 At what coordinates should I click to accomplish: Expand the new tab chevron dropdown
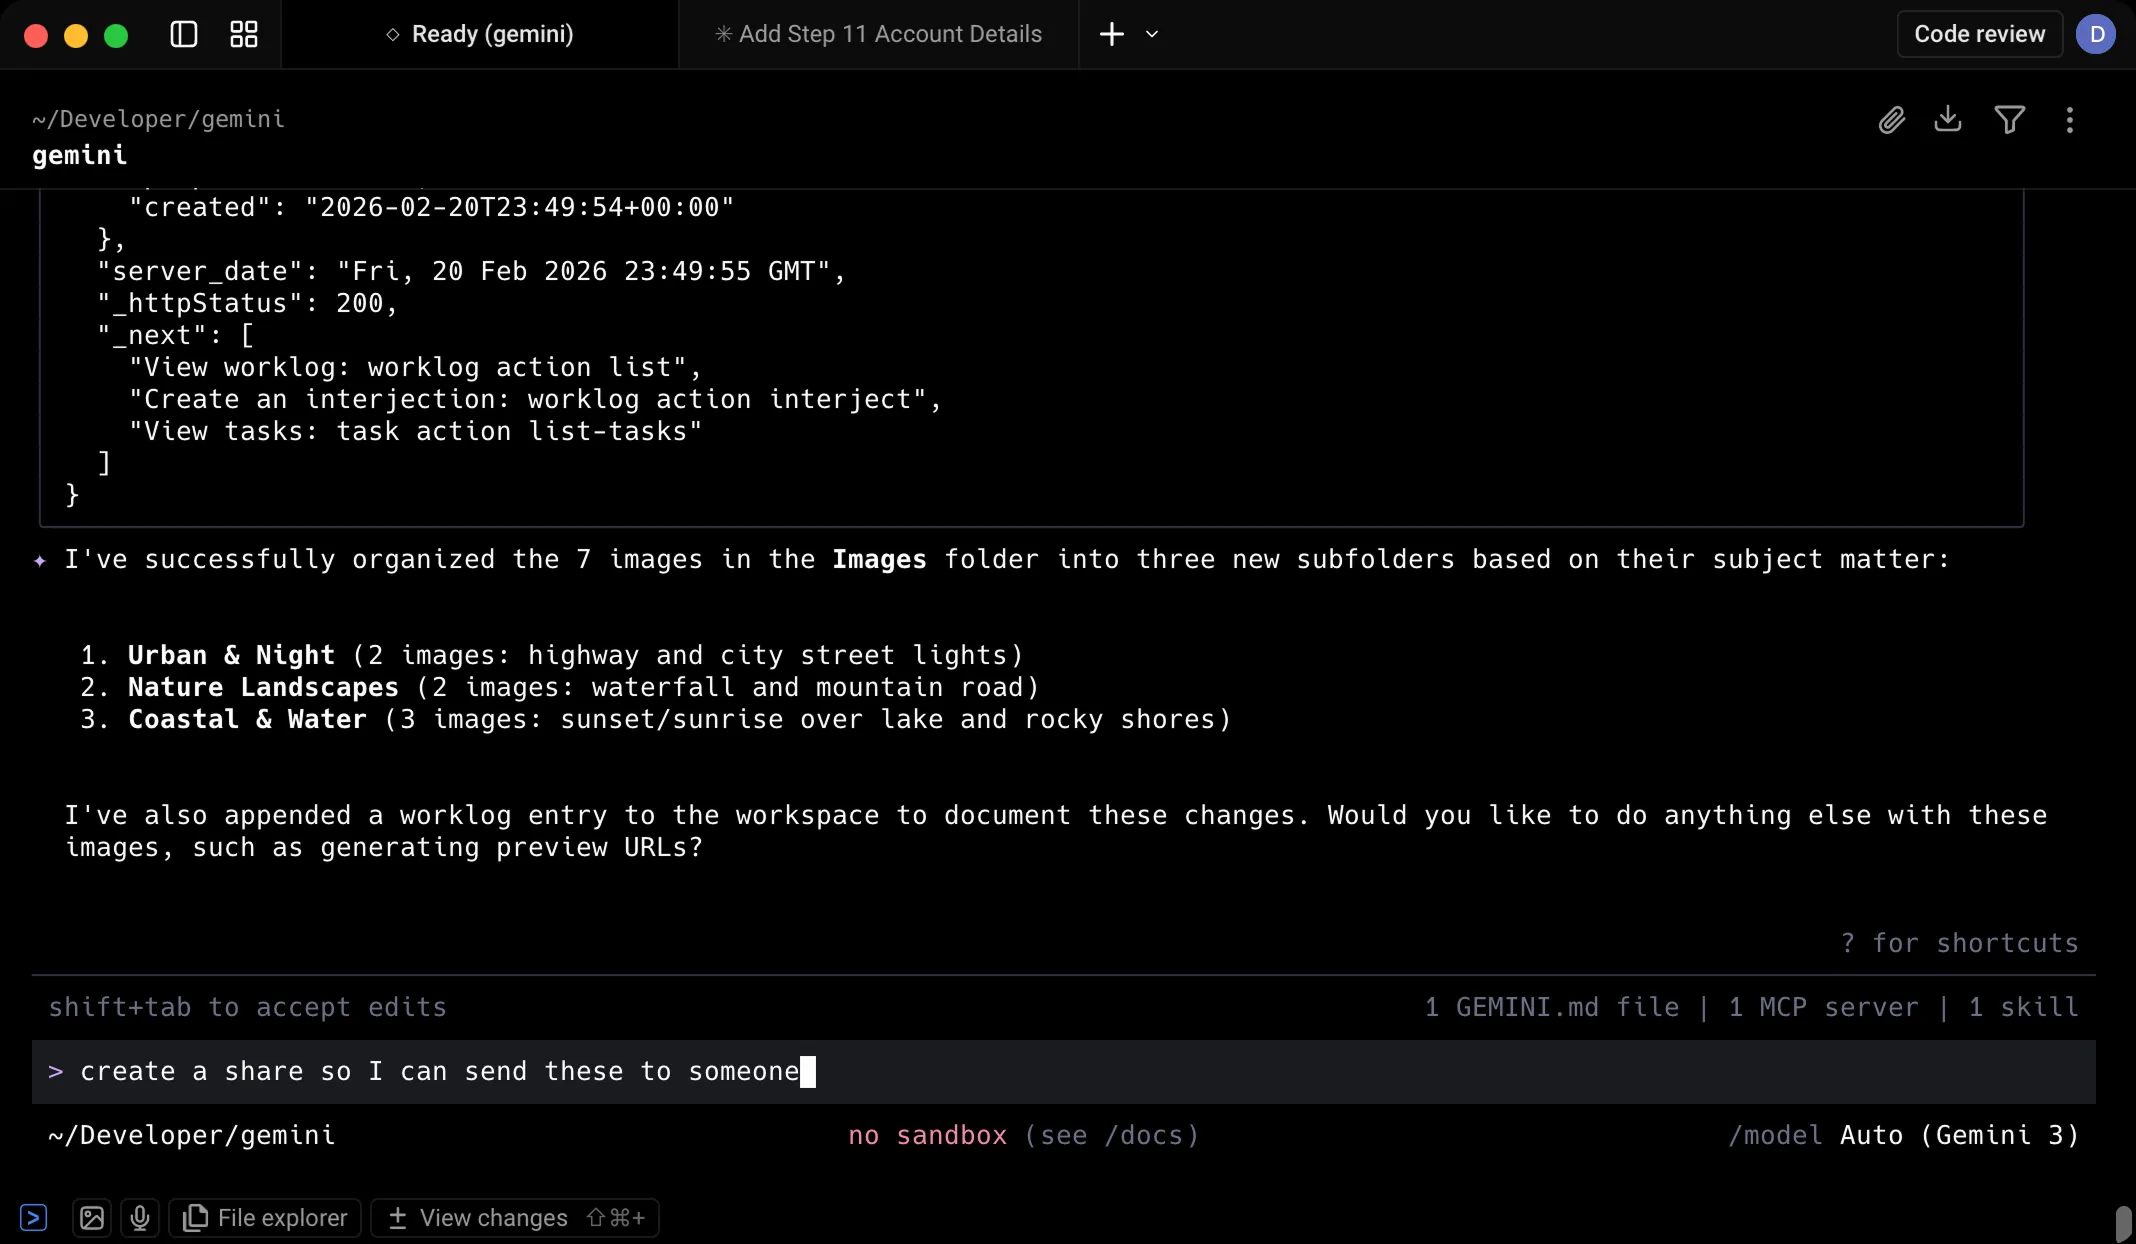coord(1151,34)
